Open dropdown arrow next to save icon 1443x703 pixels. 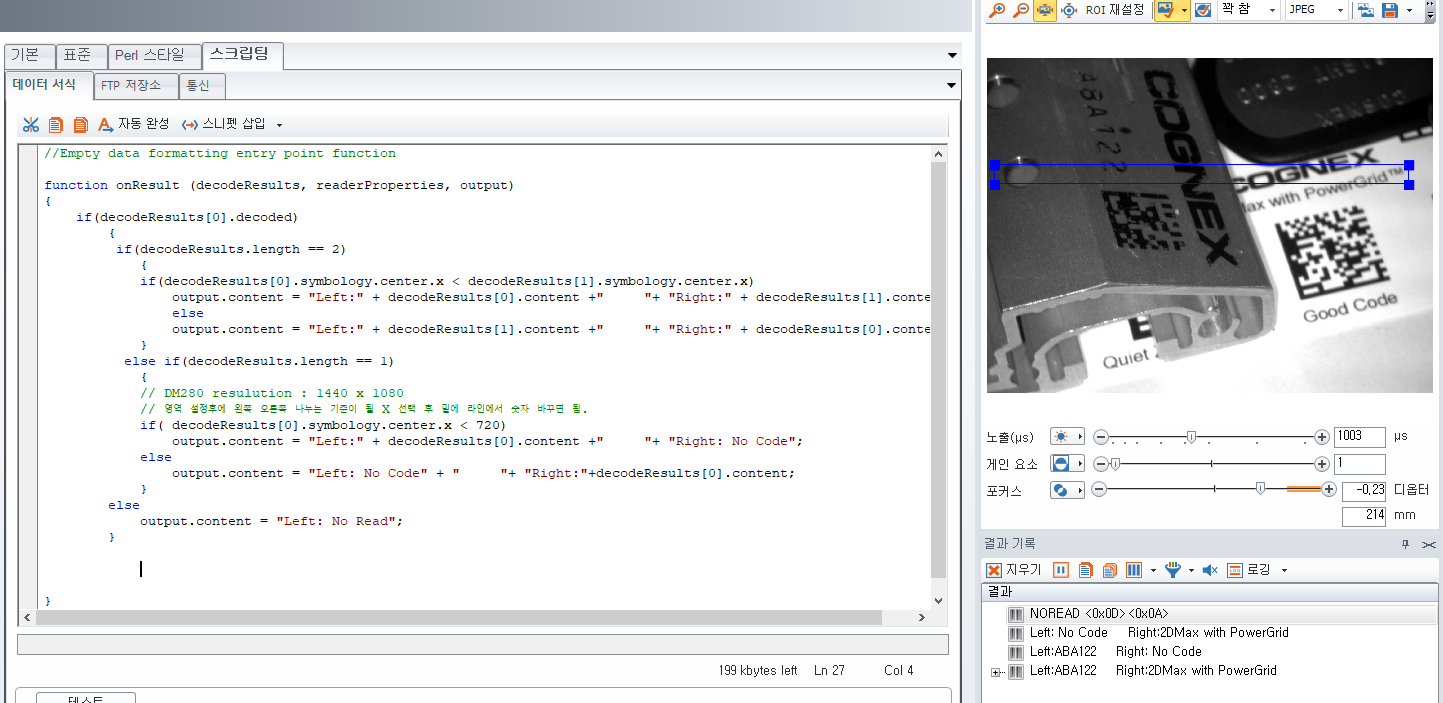pos(1409,10)
